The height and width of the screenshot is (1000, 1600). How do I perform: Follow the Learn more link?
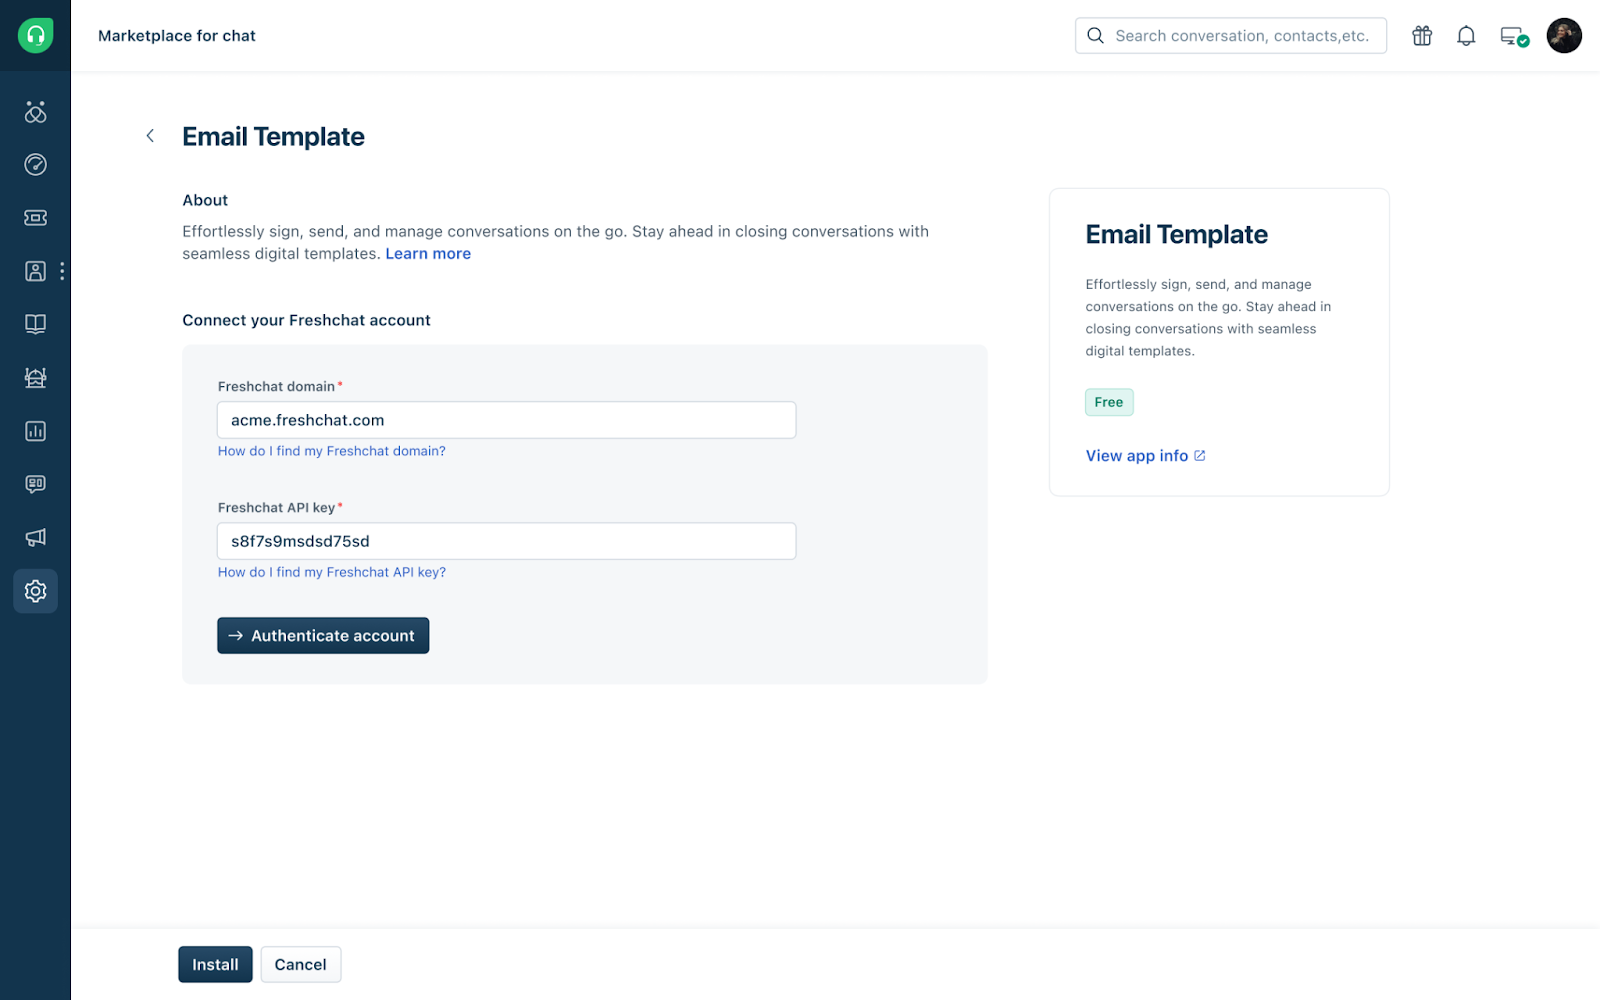[x=428, y=254]
